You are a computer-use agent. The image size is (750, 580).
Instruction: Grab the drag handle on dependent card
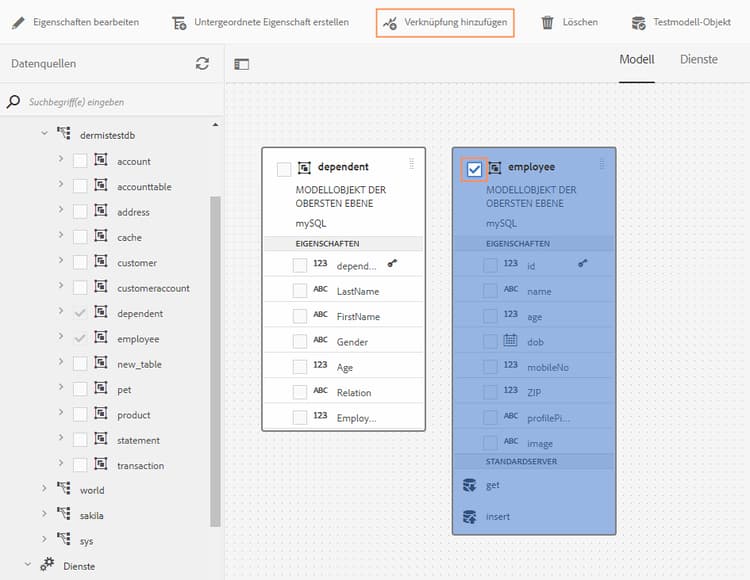(x=411, y=164)
